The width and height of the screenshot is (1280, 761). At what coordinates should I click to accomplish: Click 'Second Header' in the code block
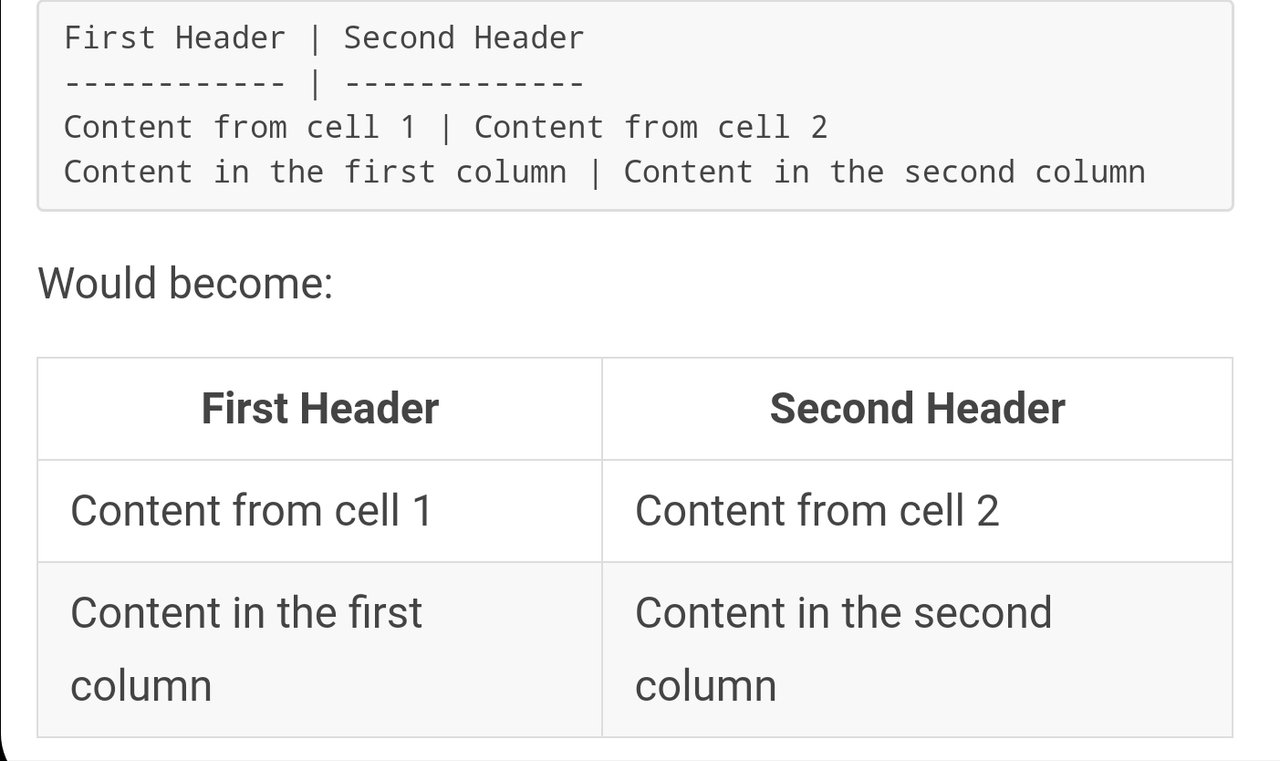click(x=463, y=38)
